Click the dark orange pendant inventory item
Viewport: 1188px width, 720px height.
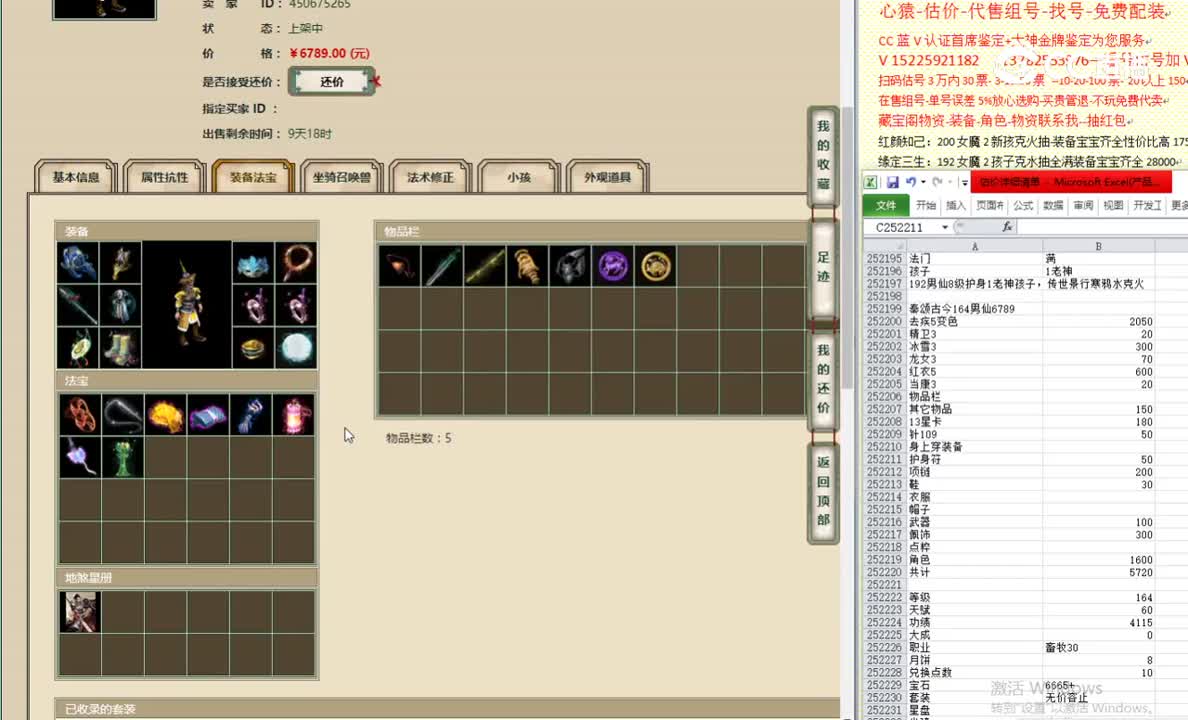pos(400,266)
